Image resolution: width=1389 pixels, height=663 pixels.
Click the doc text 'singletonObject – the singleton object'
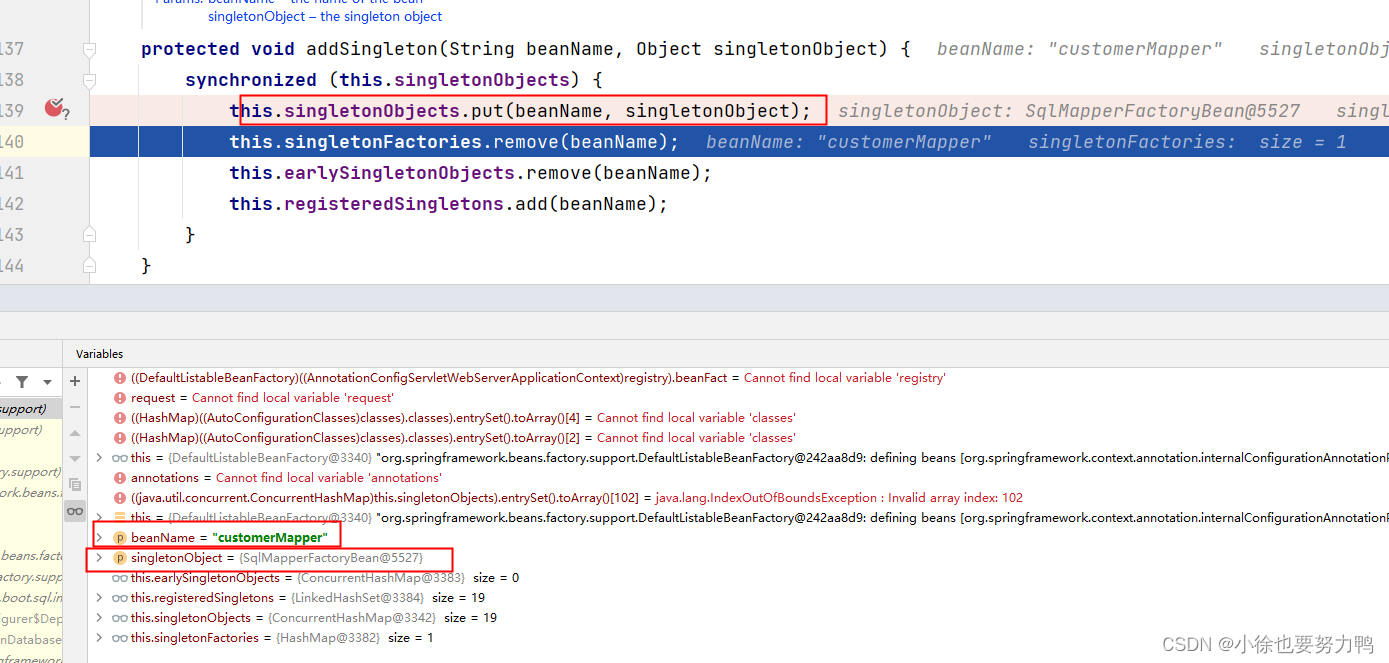(x=325, y=17)
